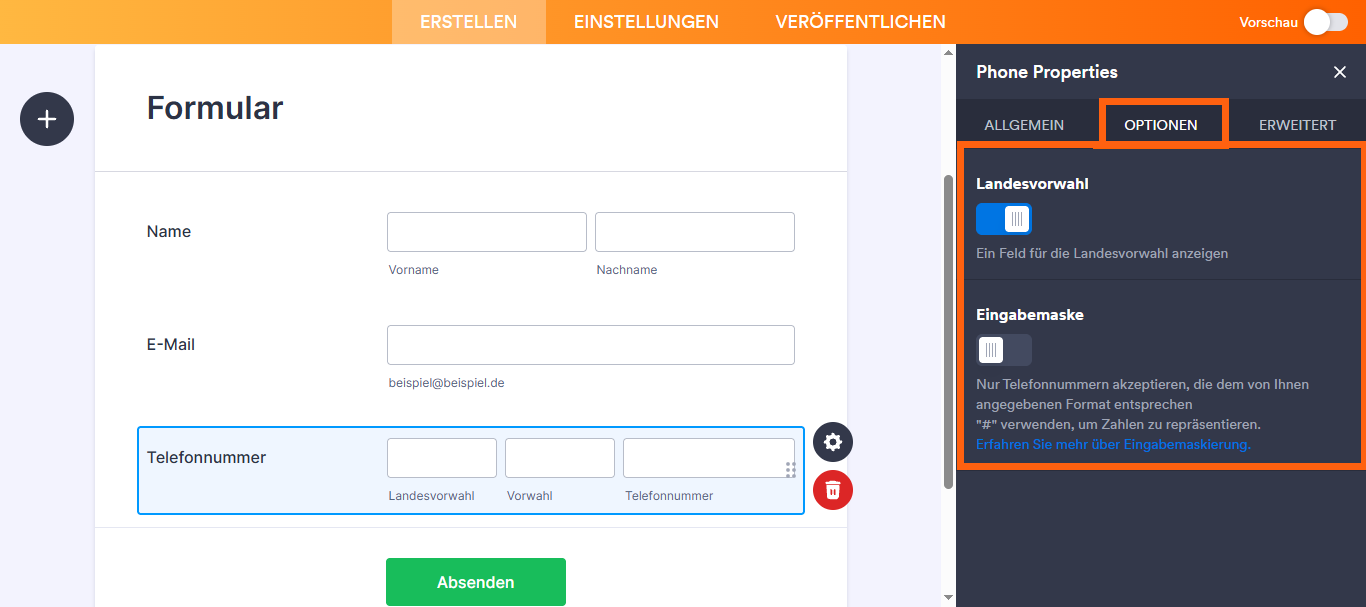The width and height of the screenshot is (1366, 607).
Task: Click the form vertical scrollbar thumb
Action: 948,332
